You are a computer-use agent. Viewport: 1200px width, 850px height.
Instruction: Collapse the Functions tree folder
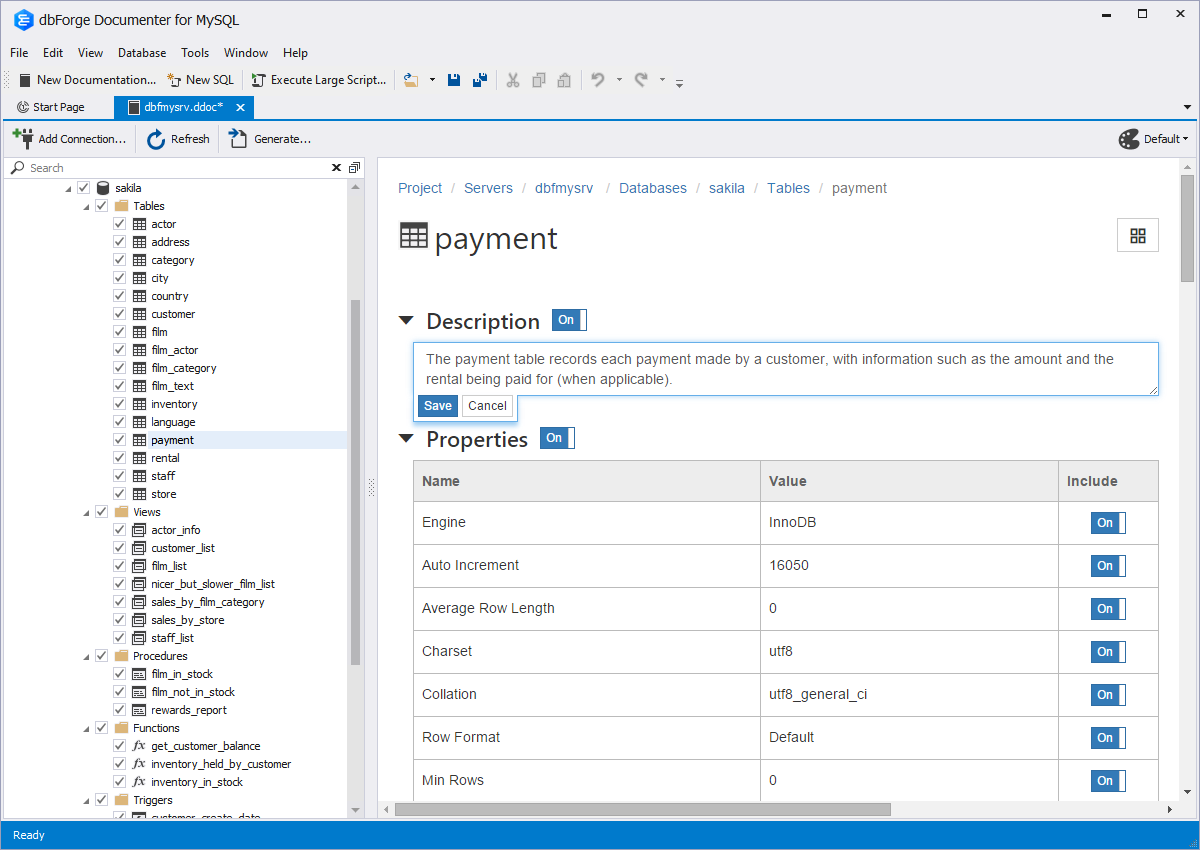(86, 728)
